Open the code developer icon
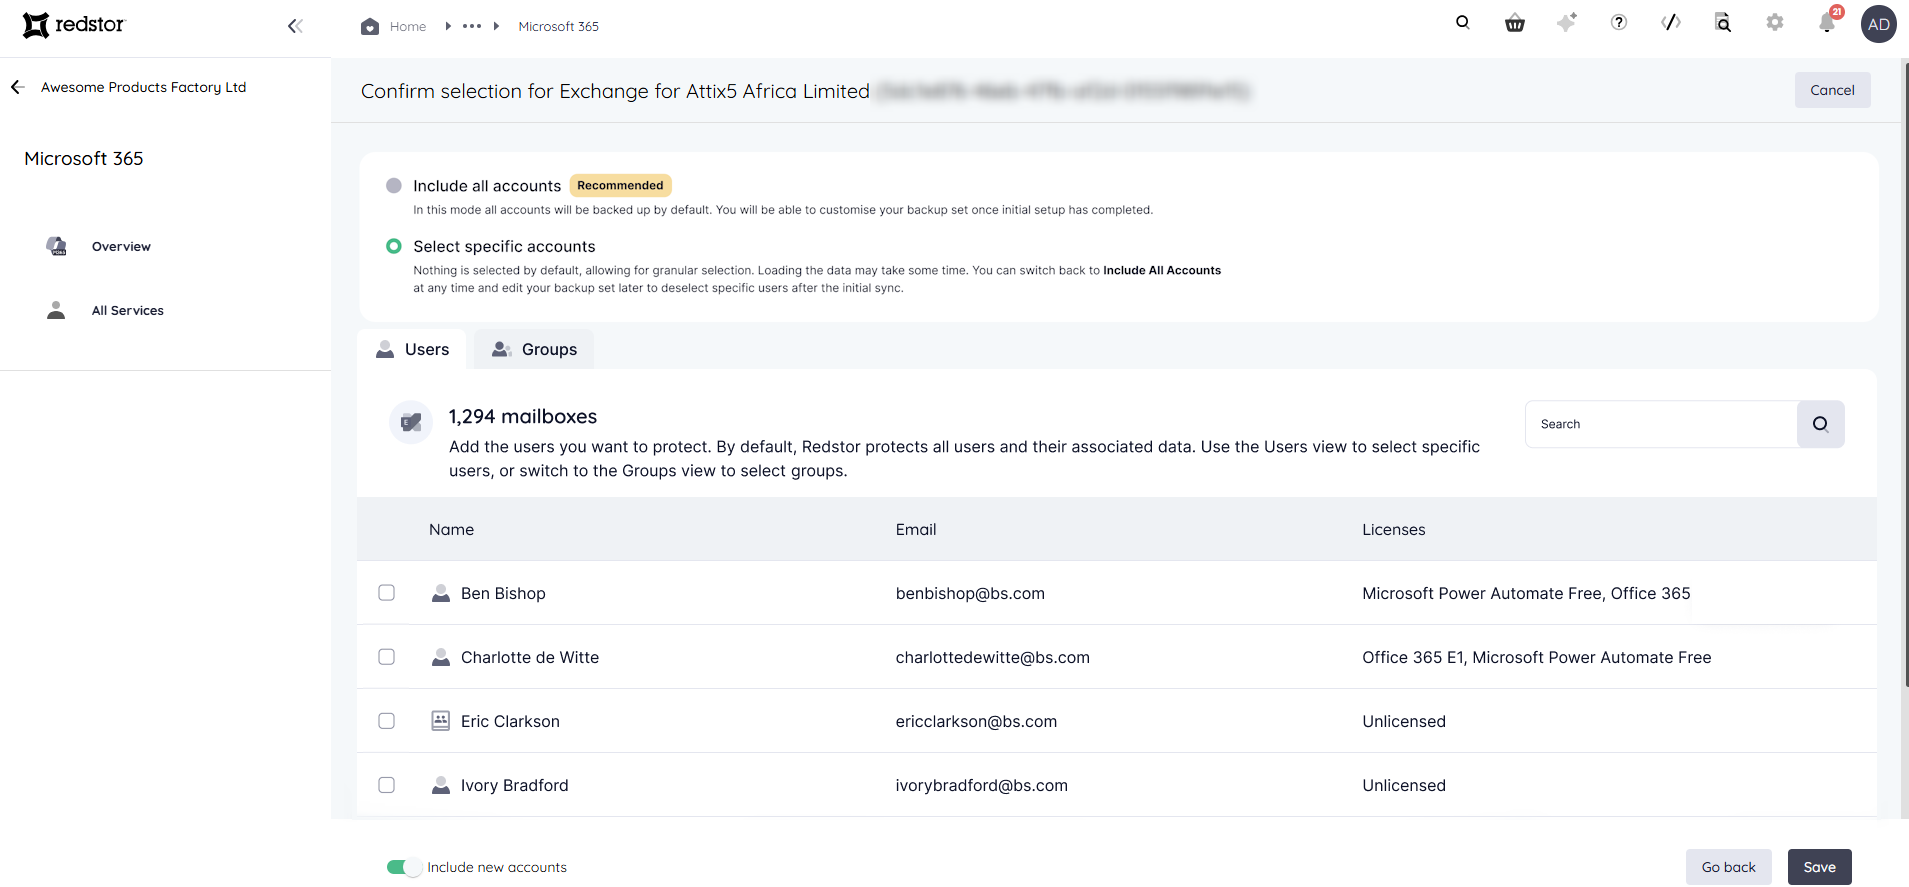 click(1671, 22)
